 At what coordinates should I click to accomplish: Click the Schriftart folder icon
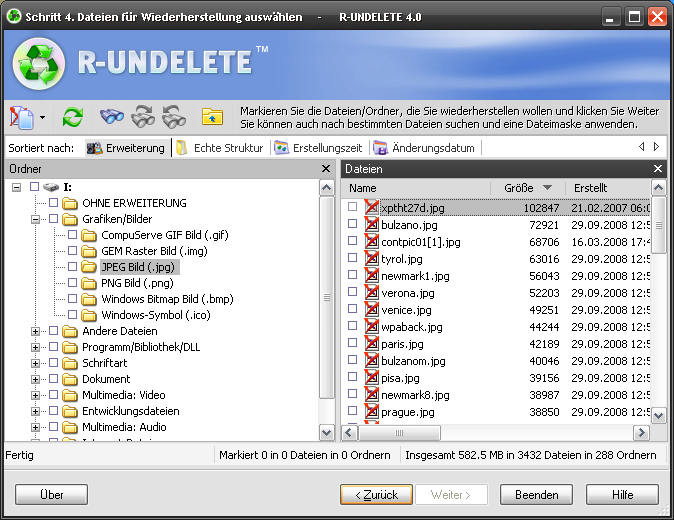point(69,363)
